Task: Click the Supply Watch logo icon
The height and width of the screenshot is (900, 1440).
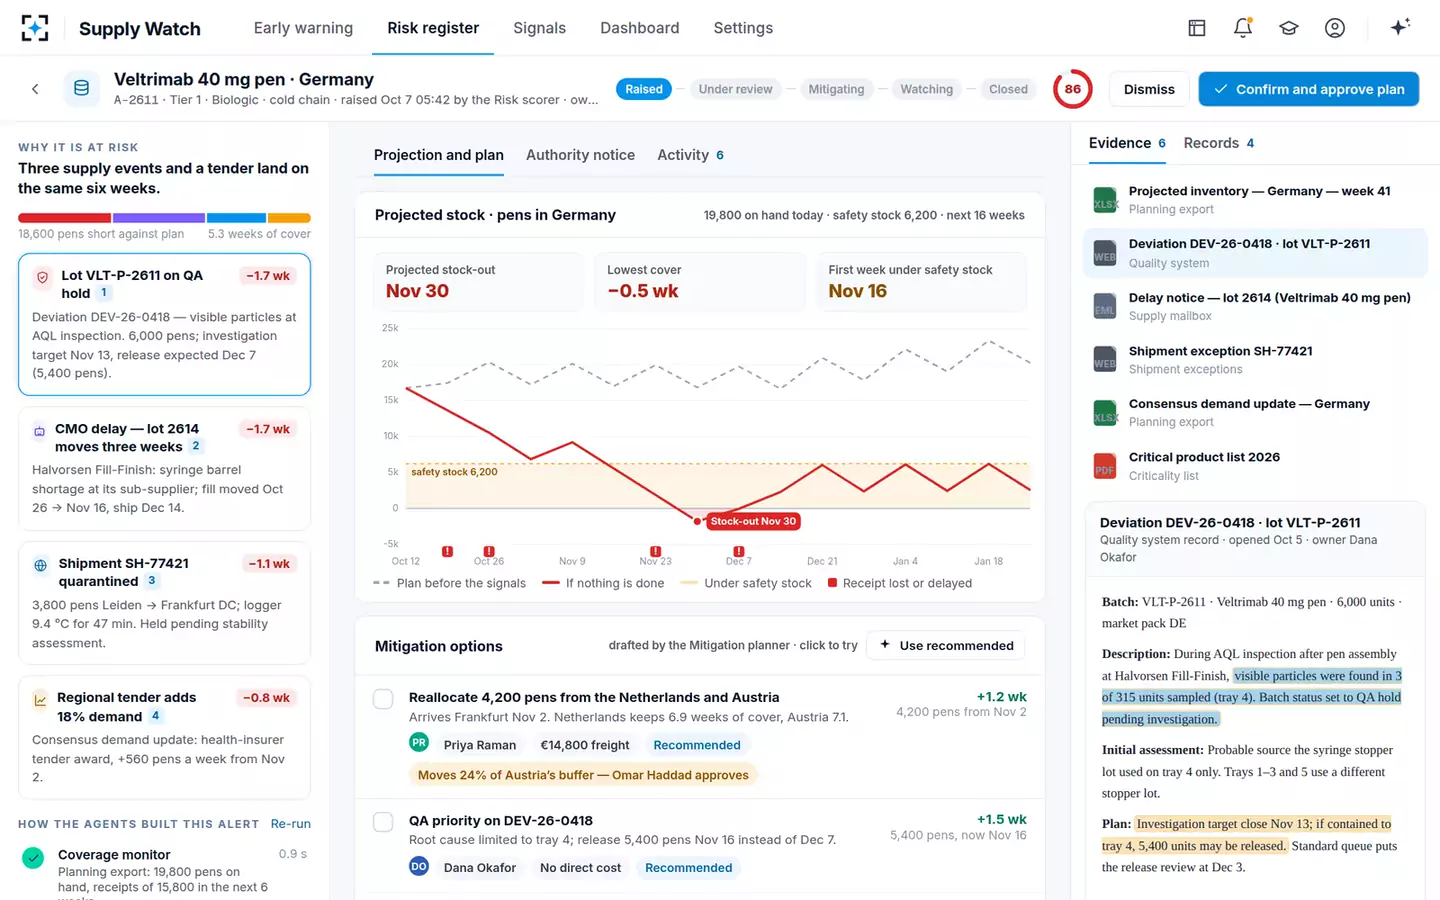Action: coord(35,28)
